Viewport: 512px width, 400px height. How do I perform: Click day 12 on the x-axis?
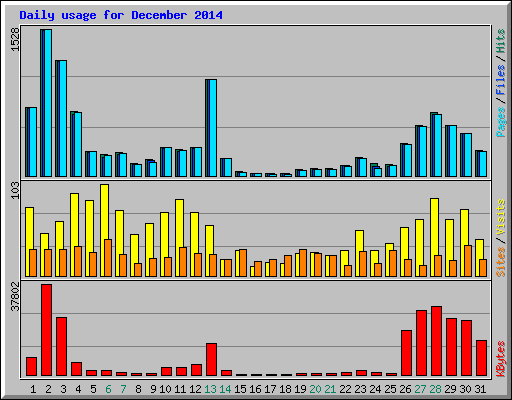click(195, 389)
